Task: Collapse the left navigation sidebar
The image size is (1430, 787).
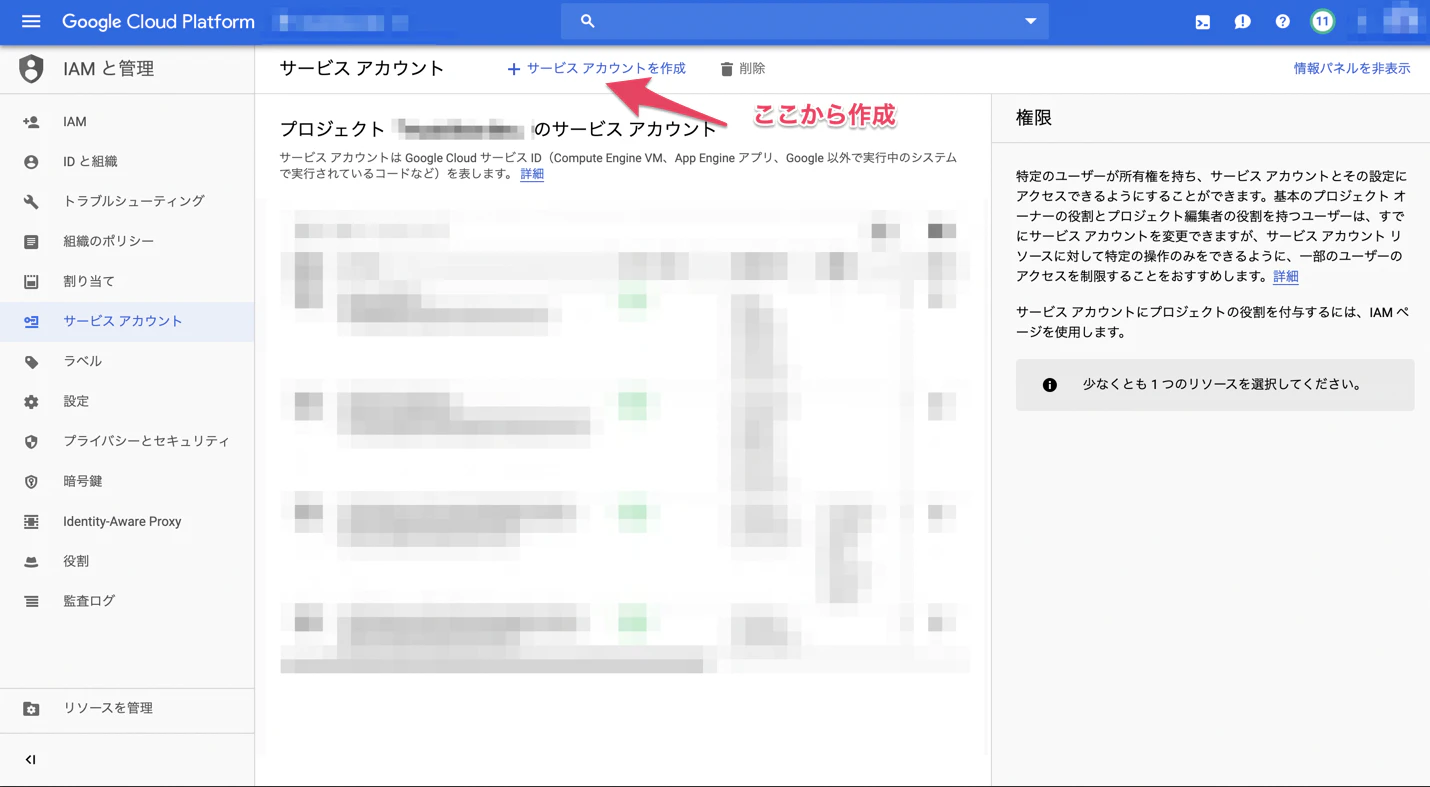Action: (x=30, y=760)
